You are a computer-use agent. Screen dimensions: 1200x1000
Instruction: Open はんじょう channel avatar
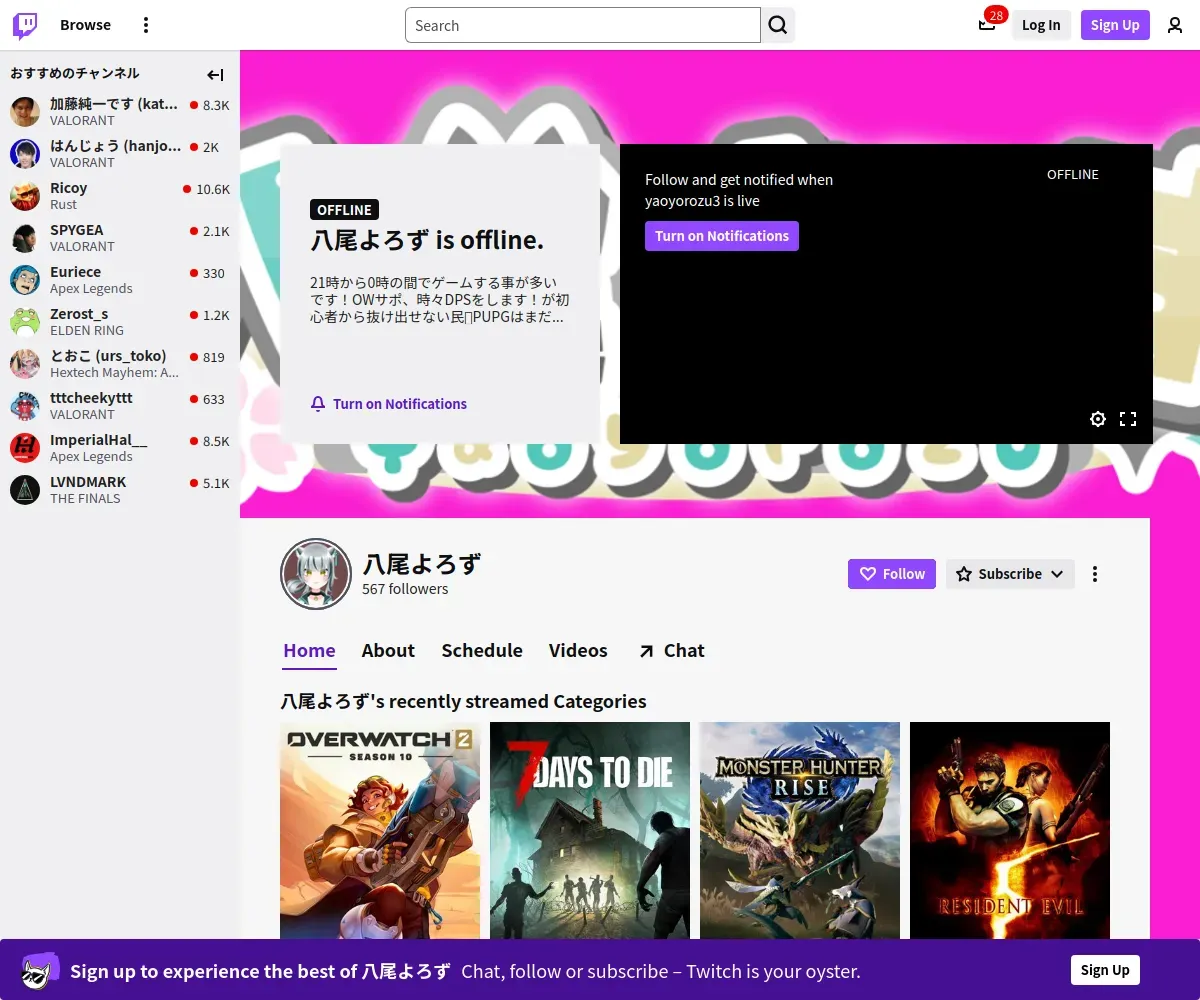25,154
